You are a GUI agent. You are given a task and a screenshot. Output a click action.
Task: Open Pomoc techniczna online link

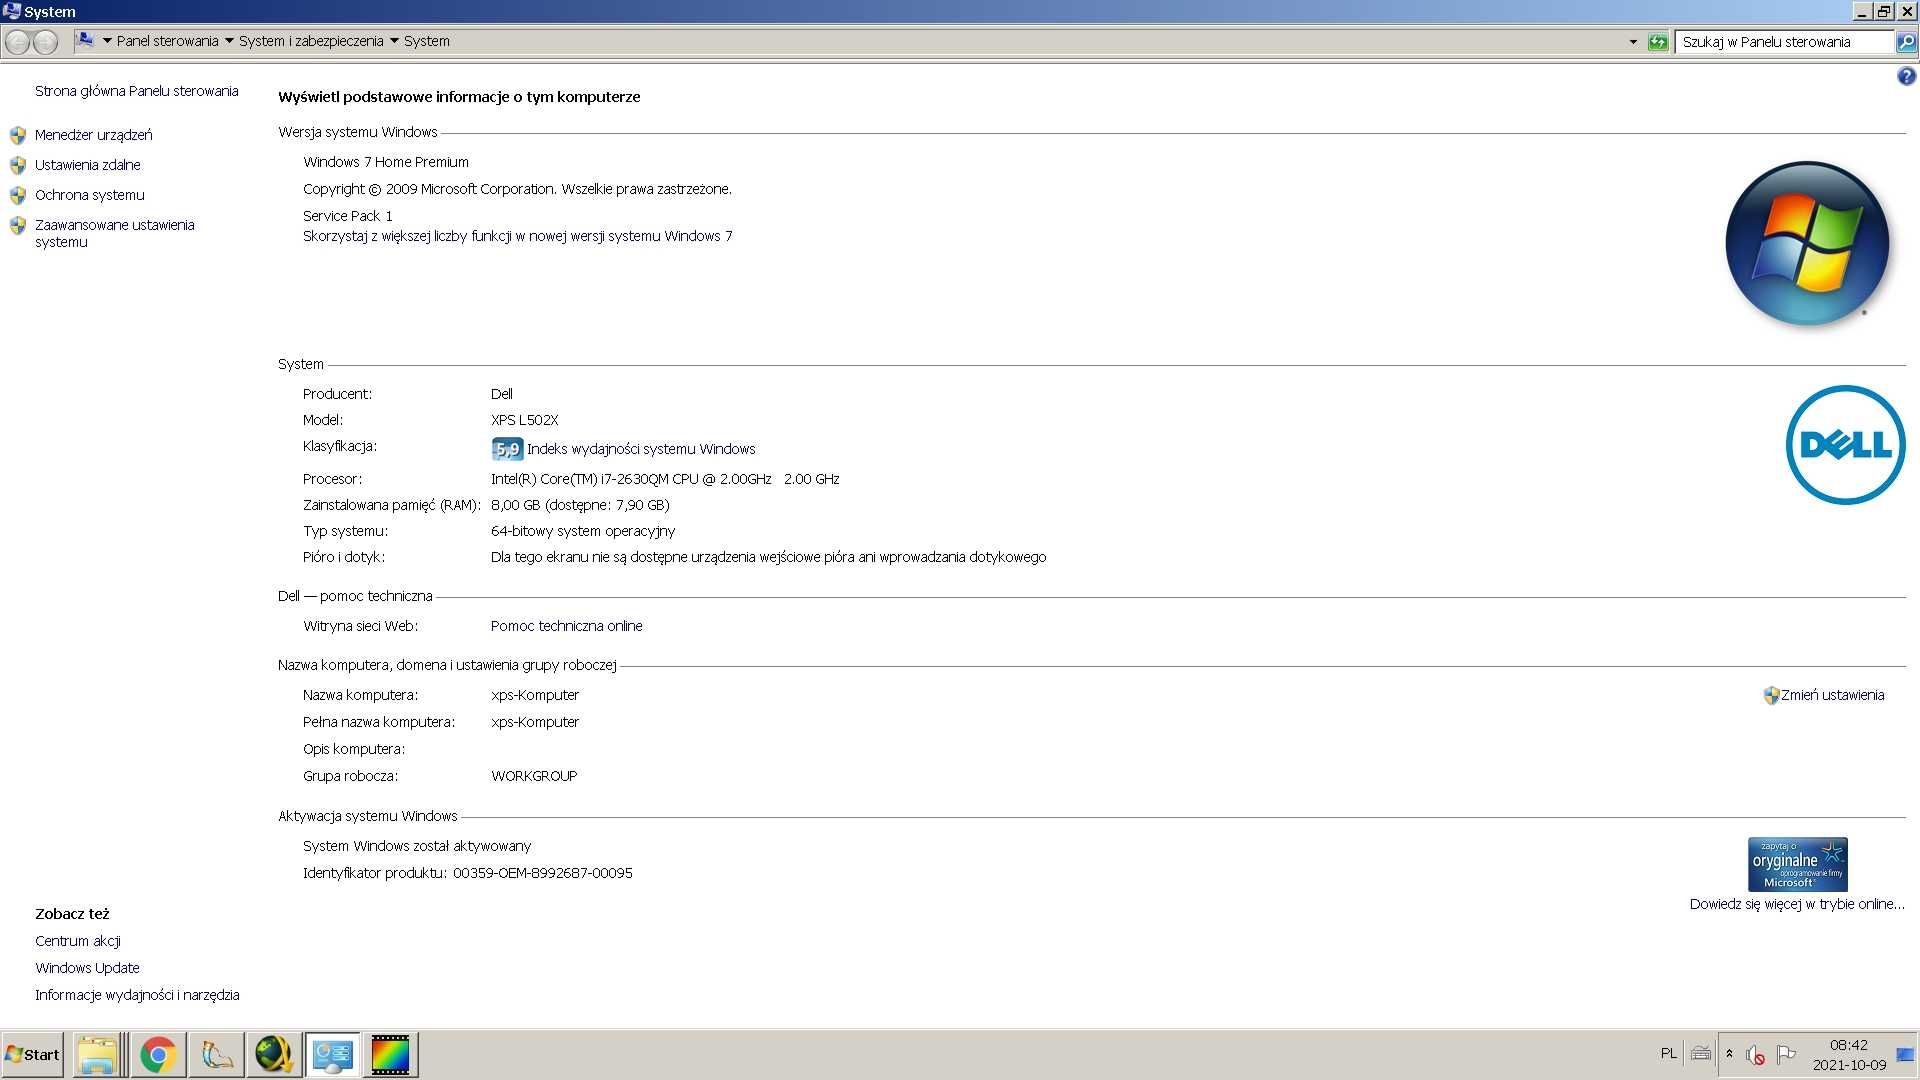567,626
